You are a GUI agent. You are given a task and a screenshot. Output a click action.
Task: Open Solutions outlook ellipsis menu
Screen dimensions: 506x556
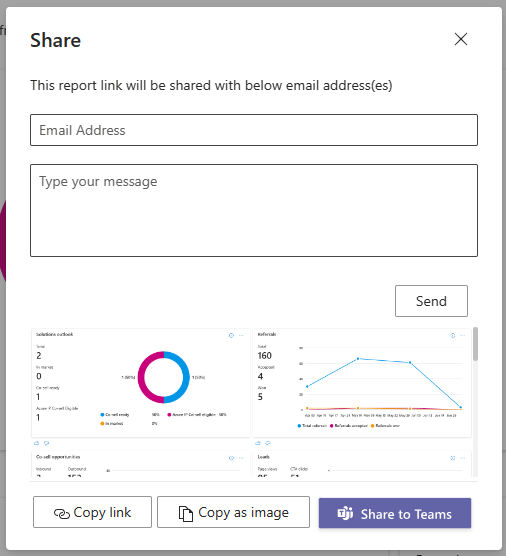pos(241,335)
